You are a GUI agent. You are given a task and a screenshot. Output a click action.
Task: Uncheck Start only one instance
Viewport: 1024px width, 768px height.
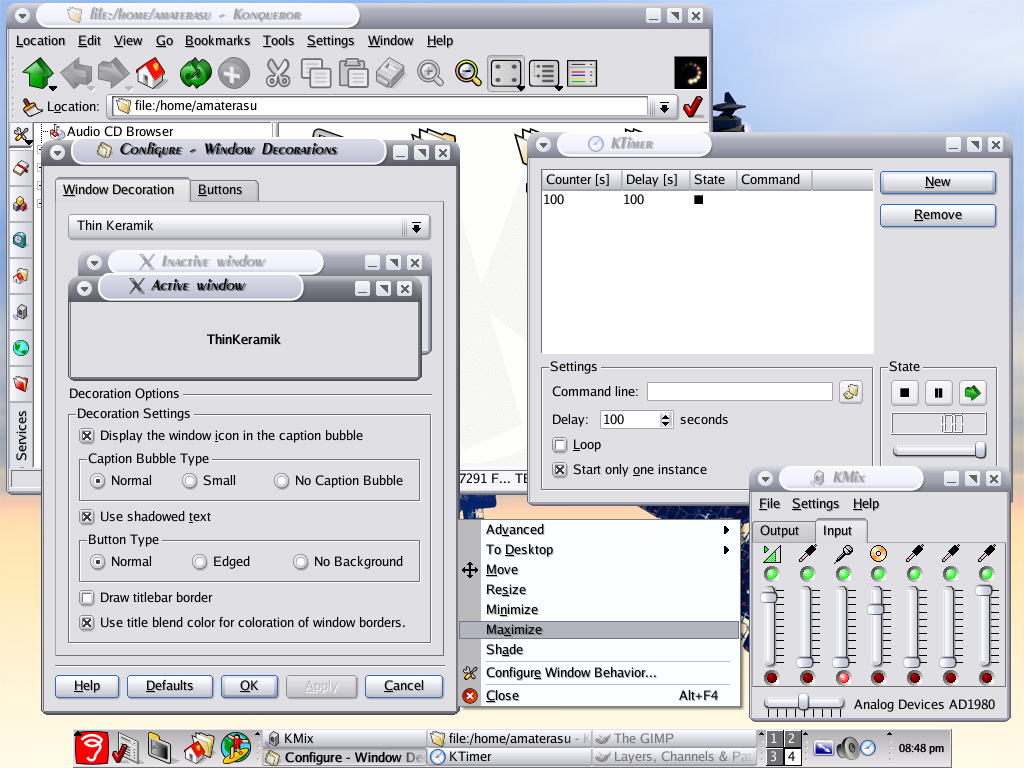(x=560, y=470)
